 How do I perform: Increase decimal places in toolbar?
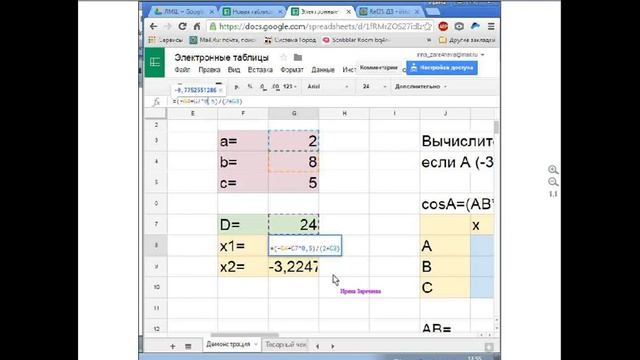point(276,87)
